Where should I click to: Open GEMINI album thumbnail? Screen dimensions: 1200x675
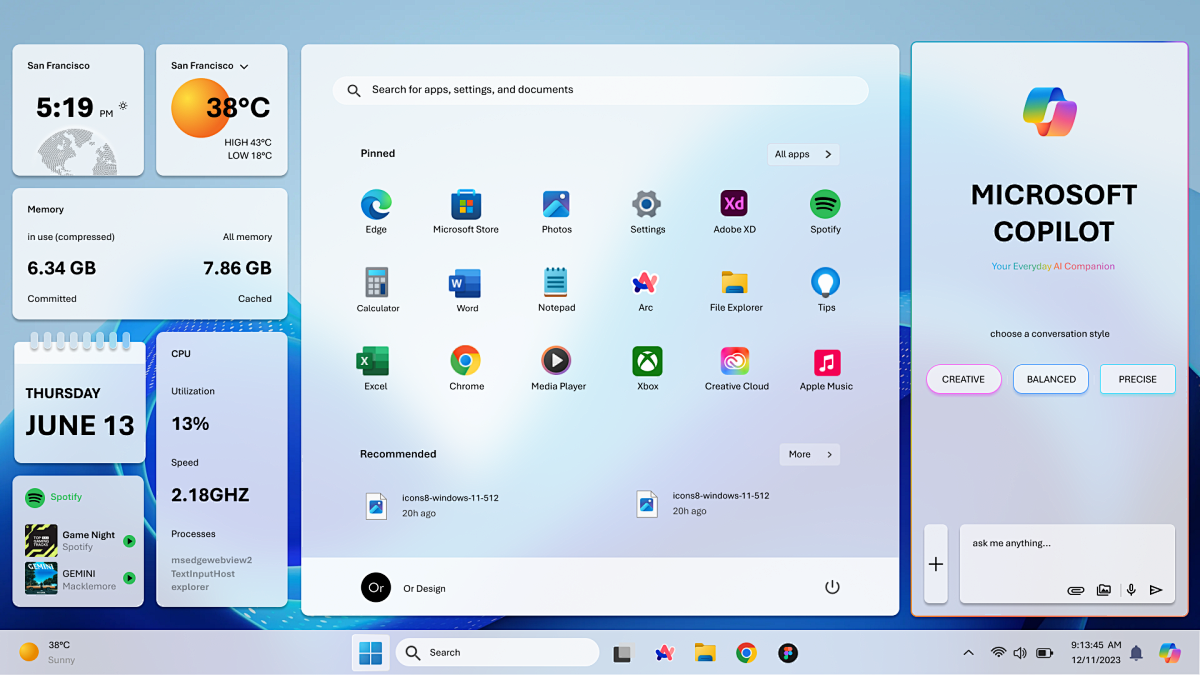(41, 578)
